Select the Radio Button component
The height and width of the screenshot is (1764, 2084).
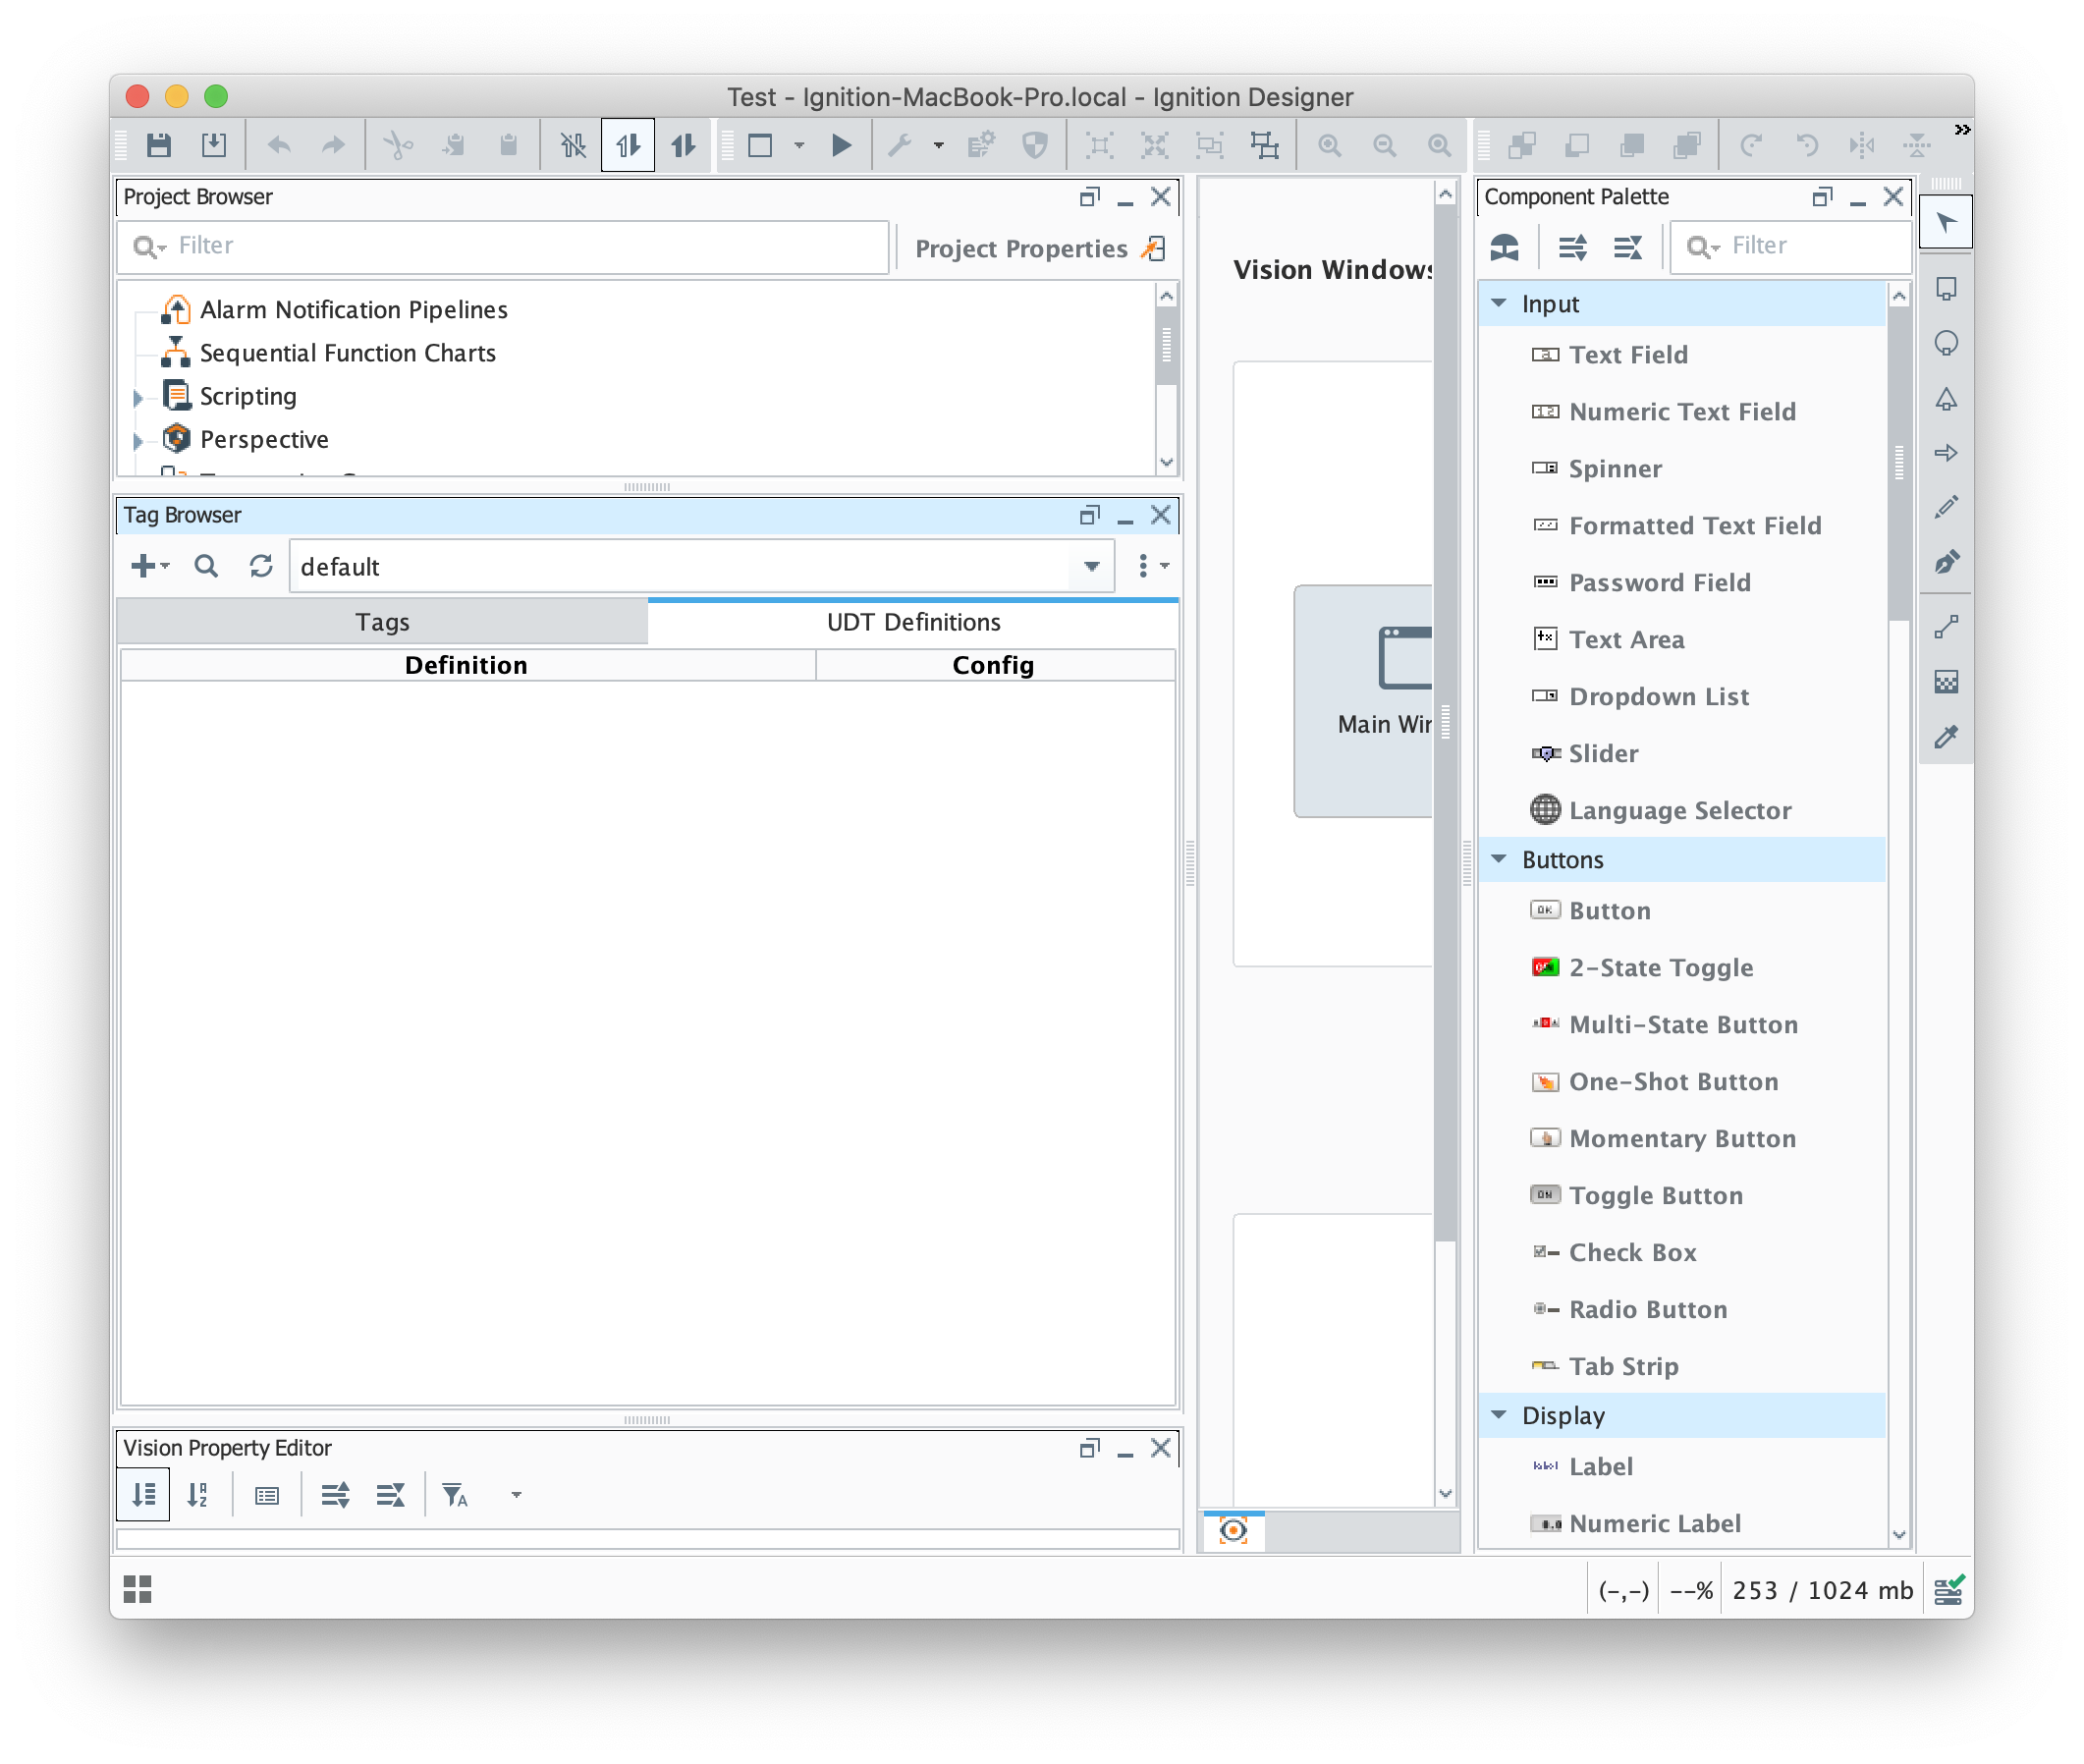pos(1629,1310)
